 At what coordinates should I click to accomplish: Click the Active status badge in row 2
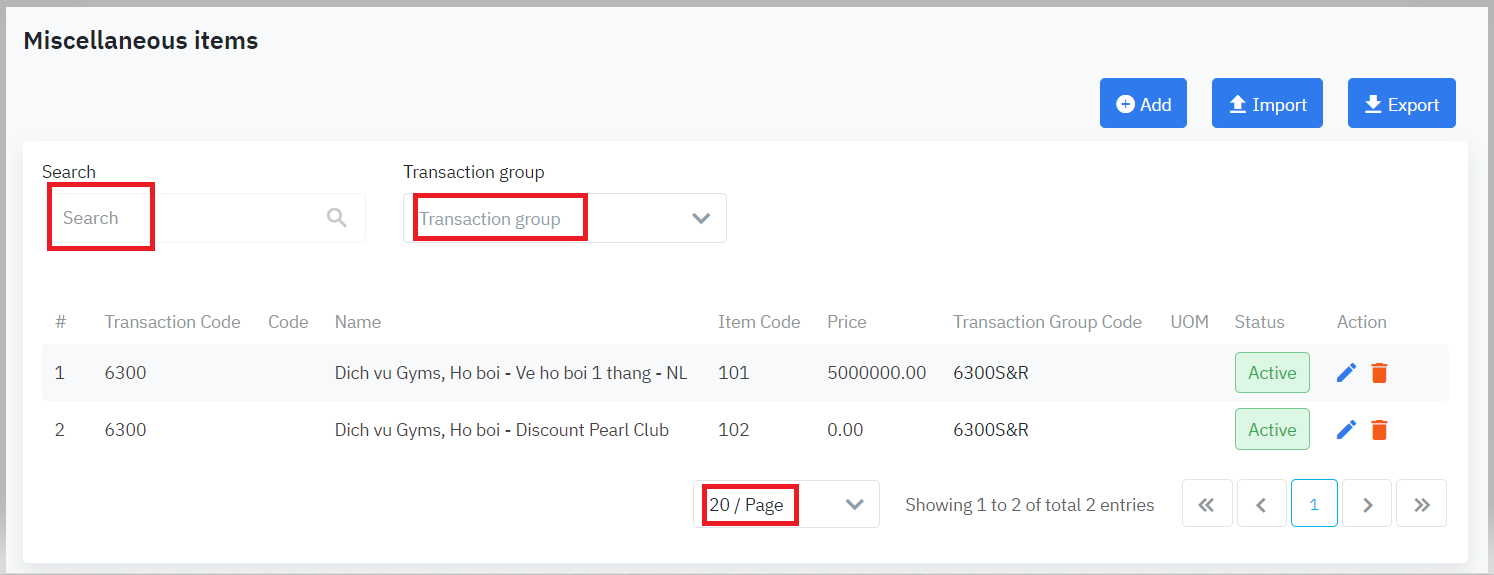(1272, 430)
